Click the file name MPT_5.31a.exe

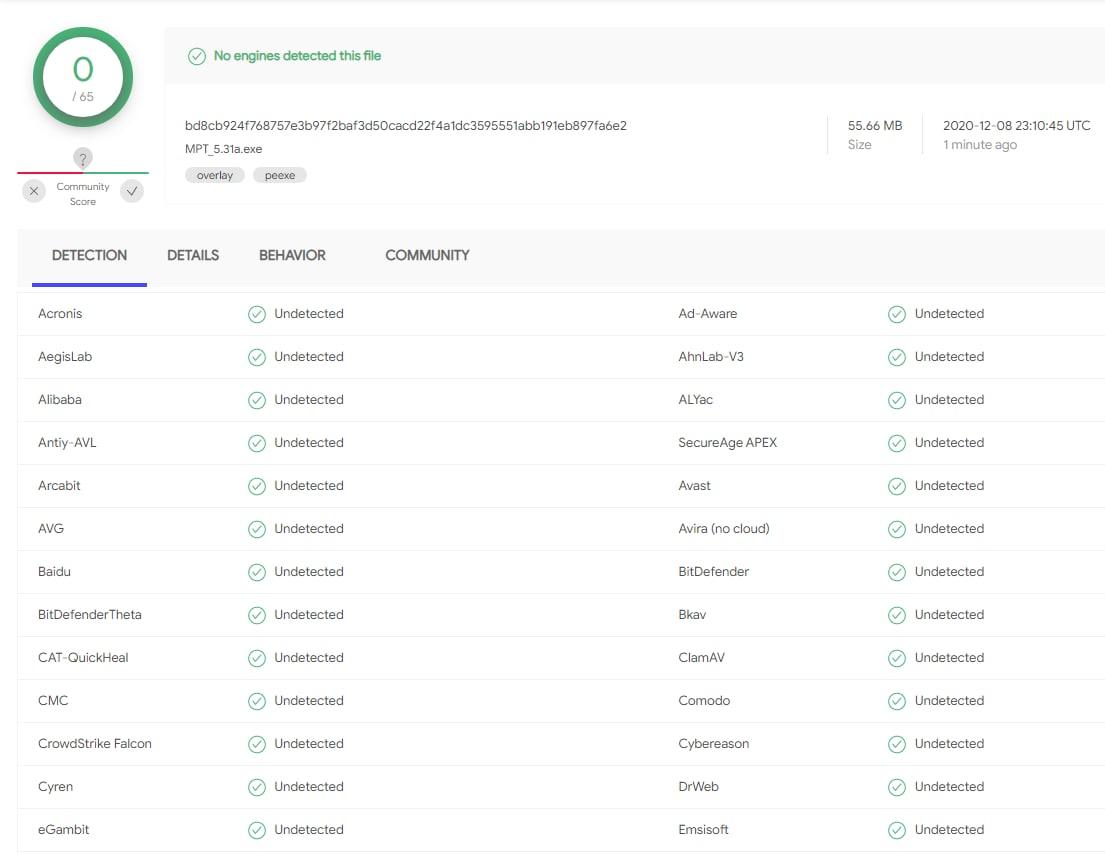point(223,149)
